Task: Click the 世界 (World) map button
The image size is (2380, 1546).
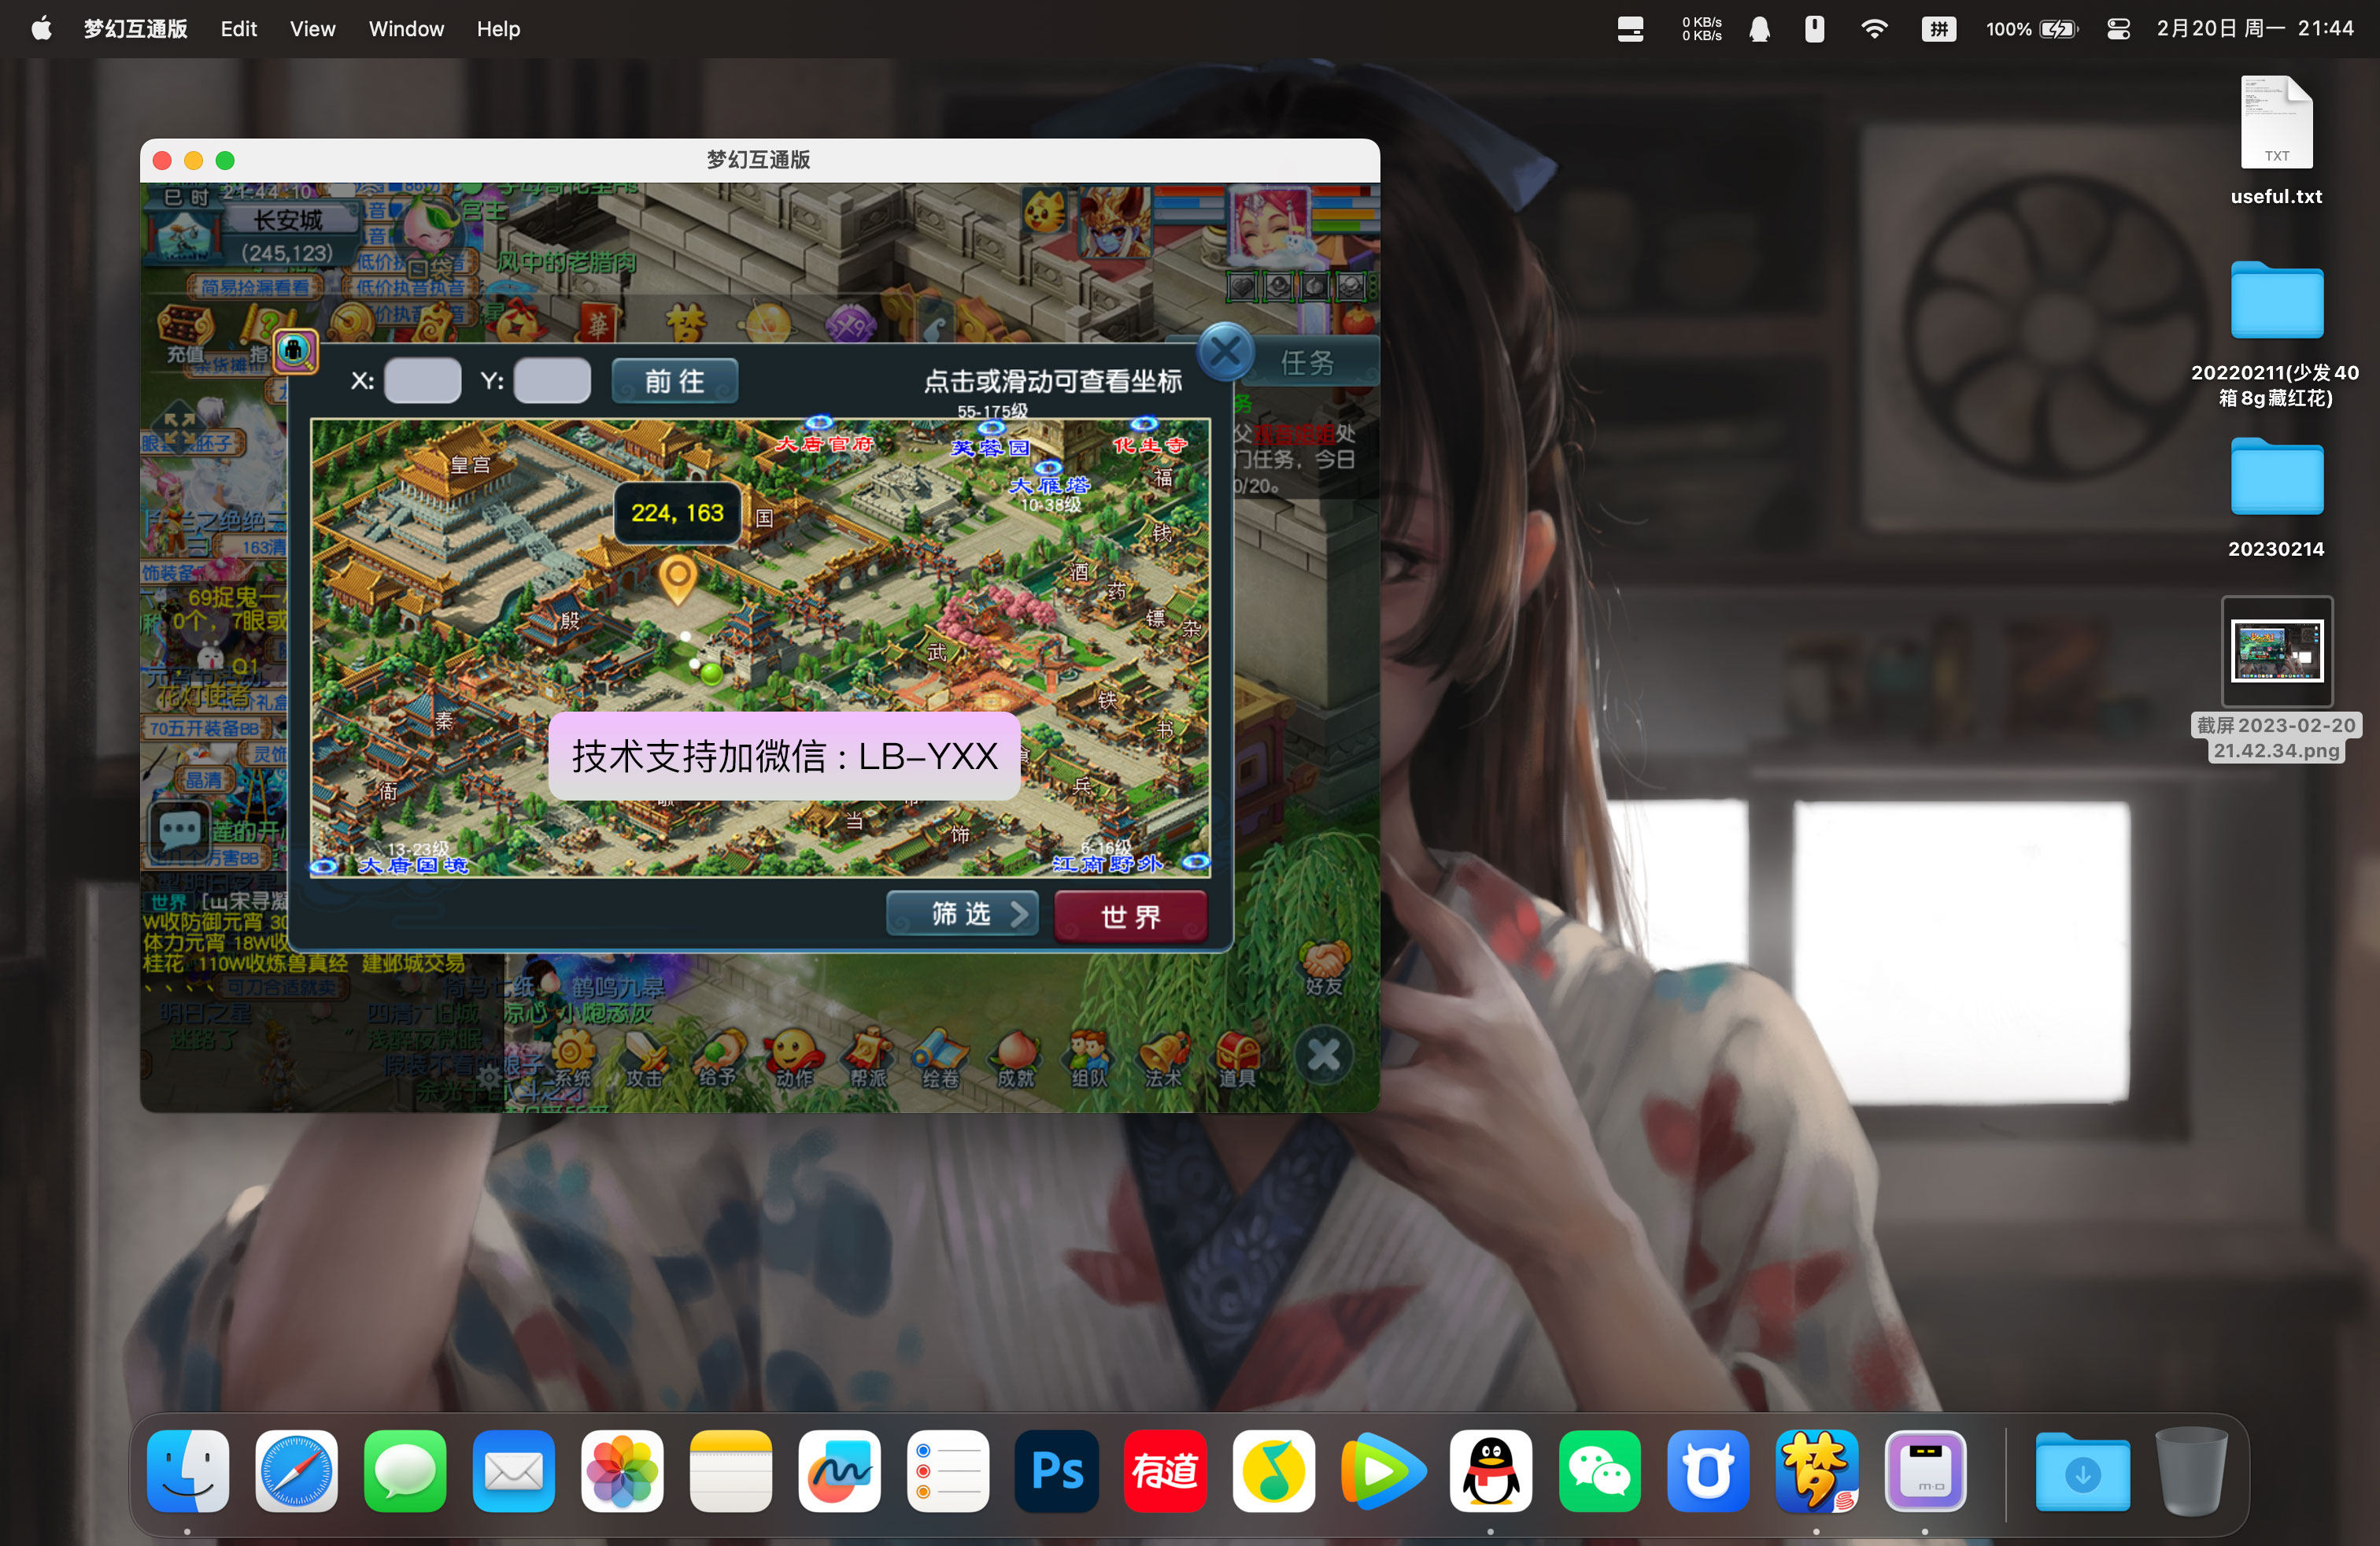Action: tap(1131, 915)
